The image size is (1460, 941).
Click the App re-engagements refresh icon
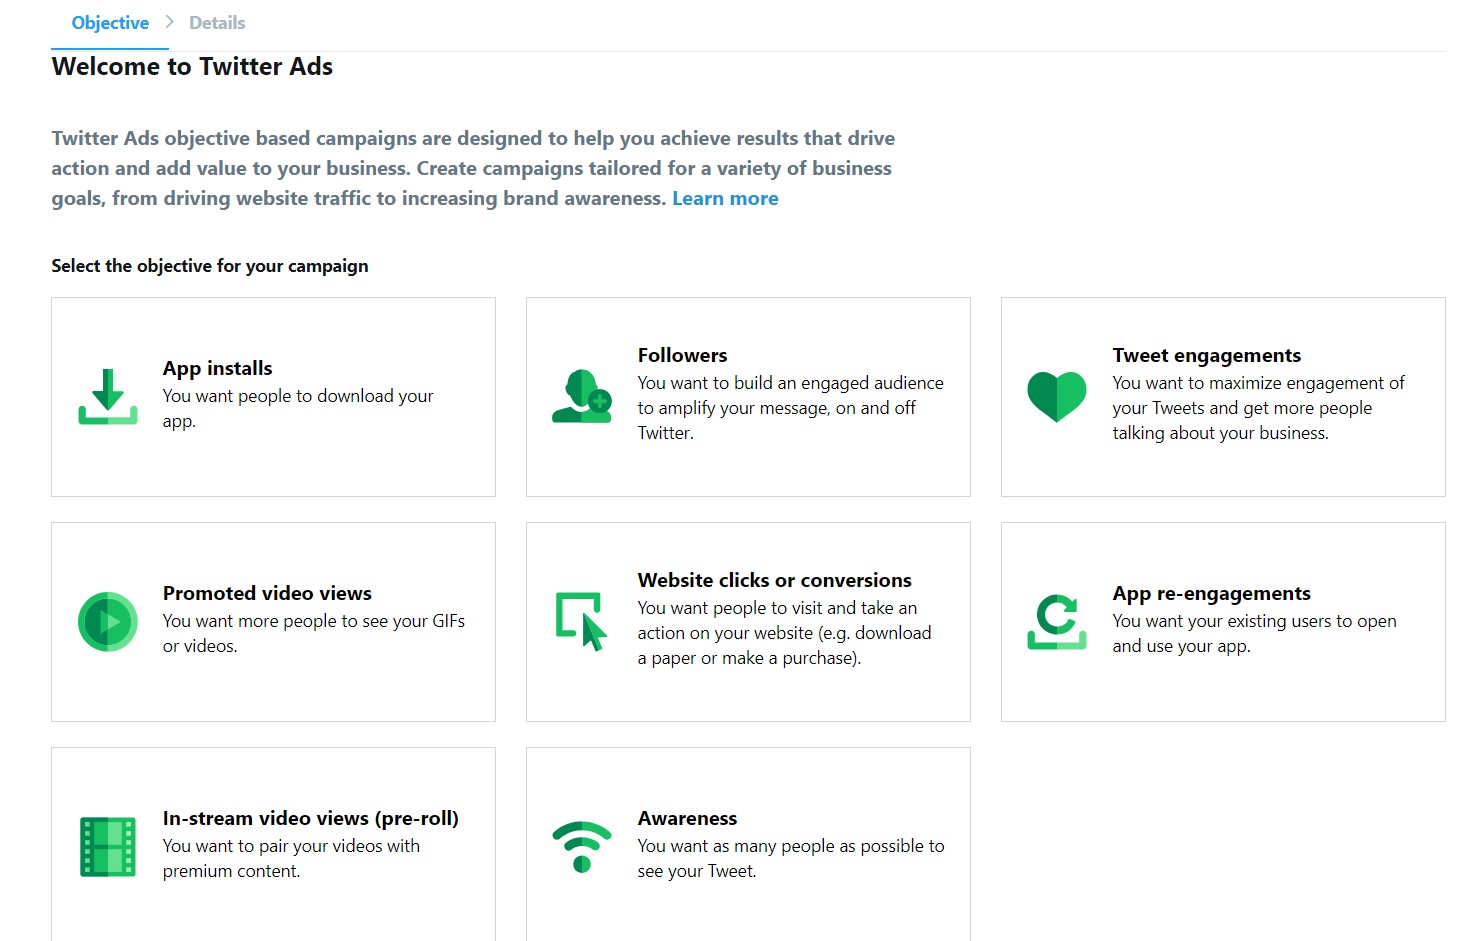(1057, 621)
